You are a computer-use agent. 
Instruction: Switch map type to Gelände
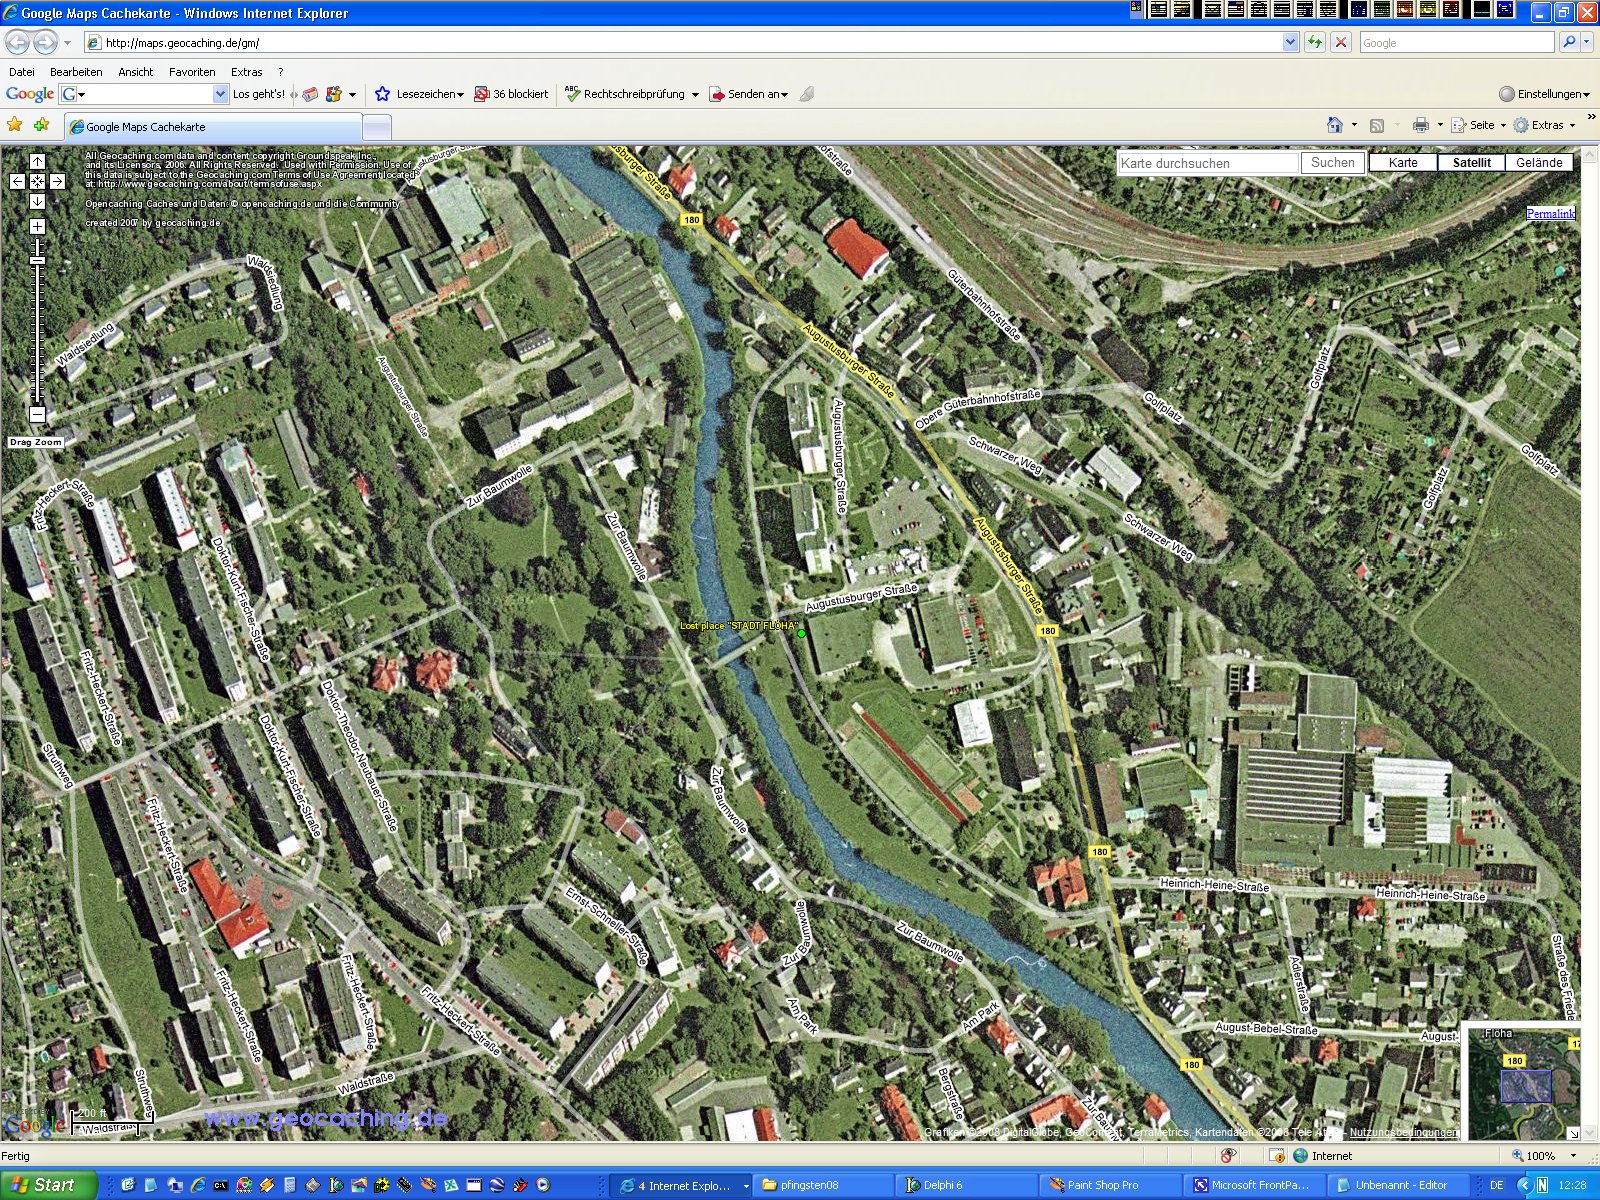point(1539,163)
